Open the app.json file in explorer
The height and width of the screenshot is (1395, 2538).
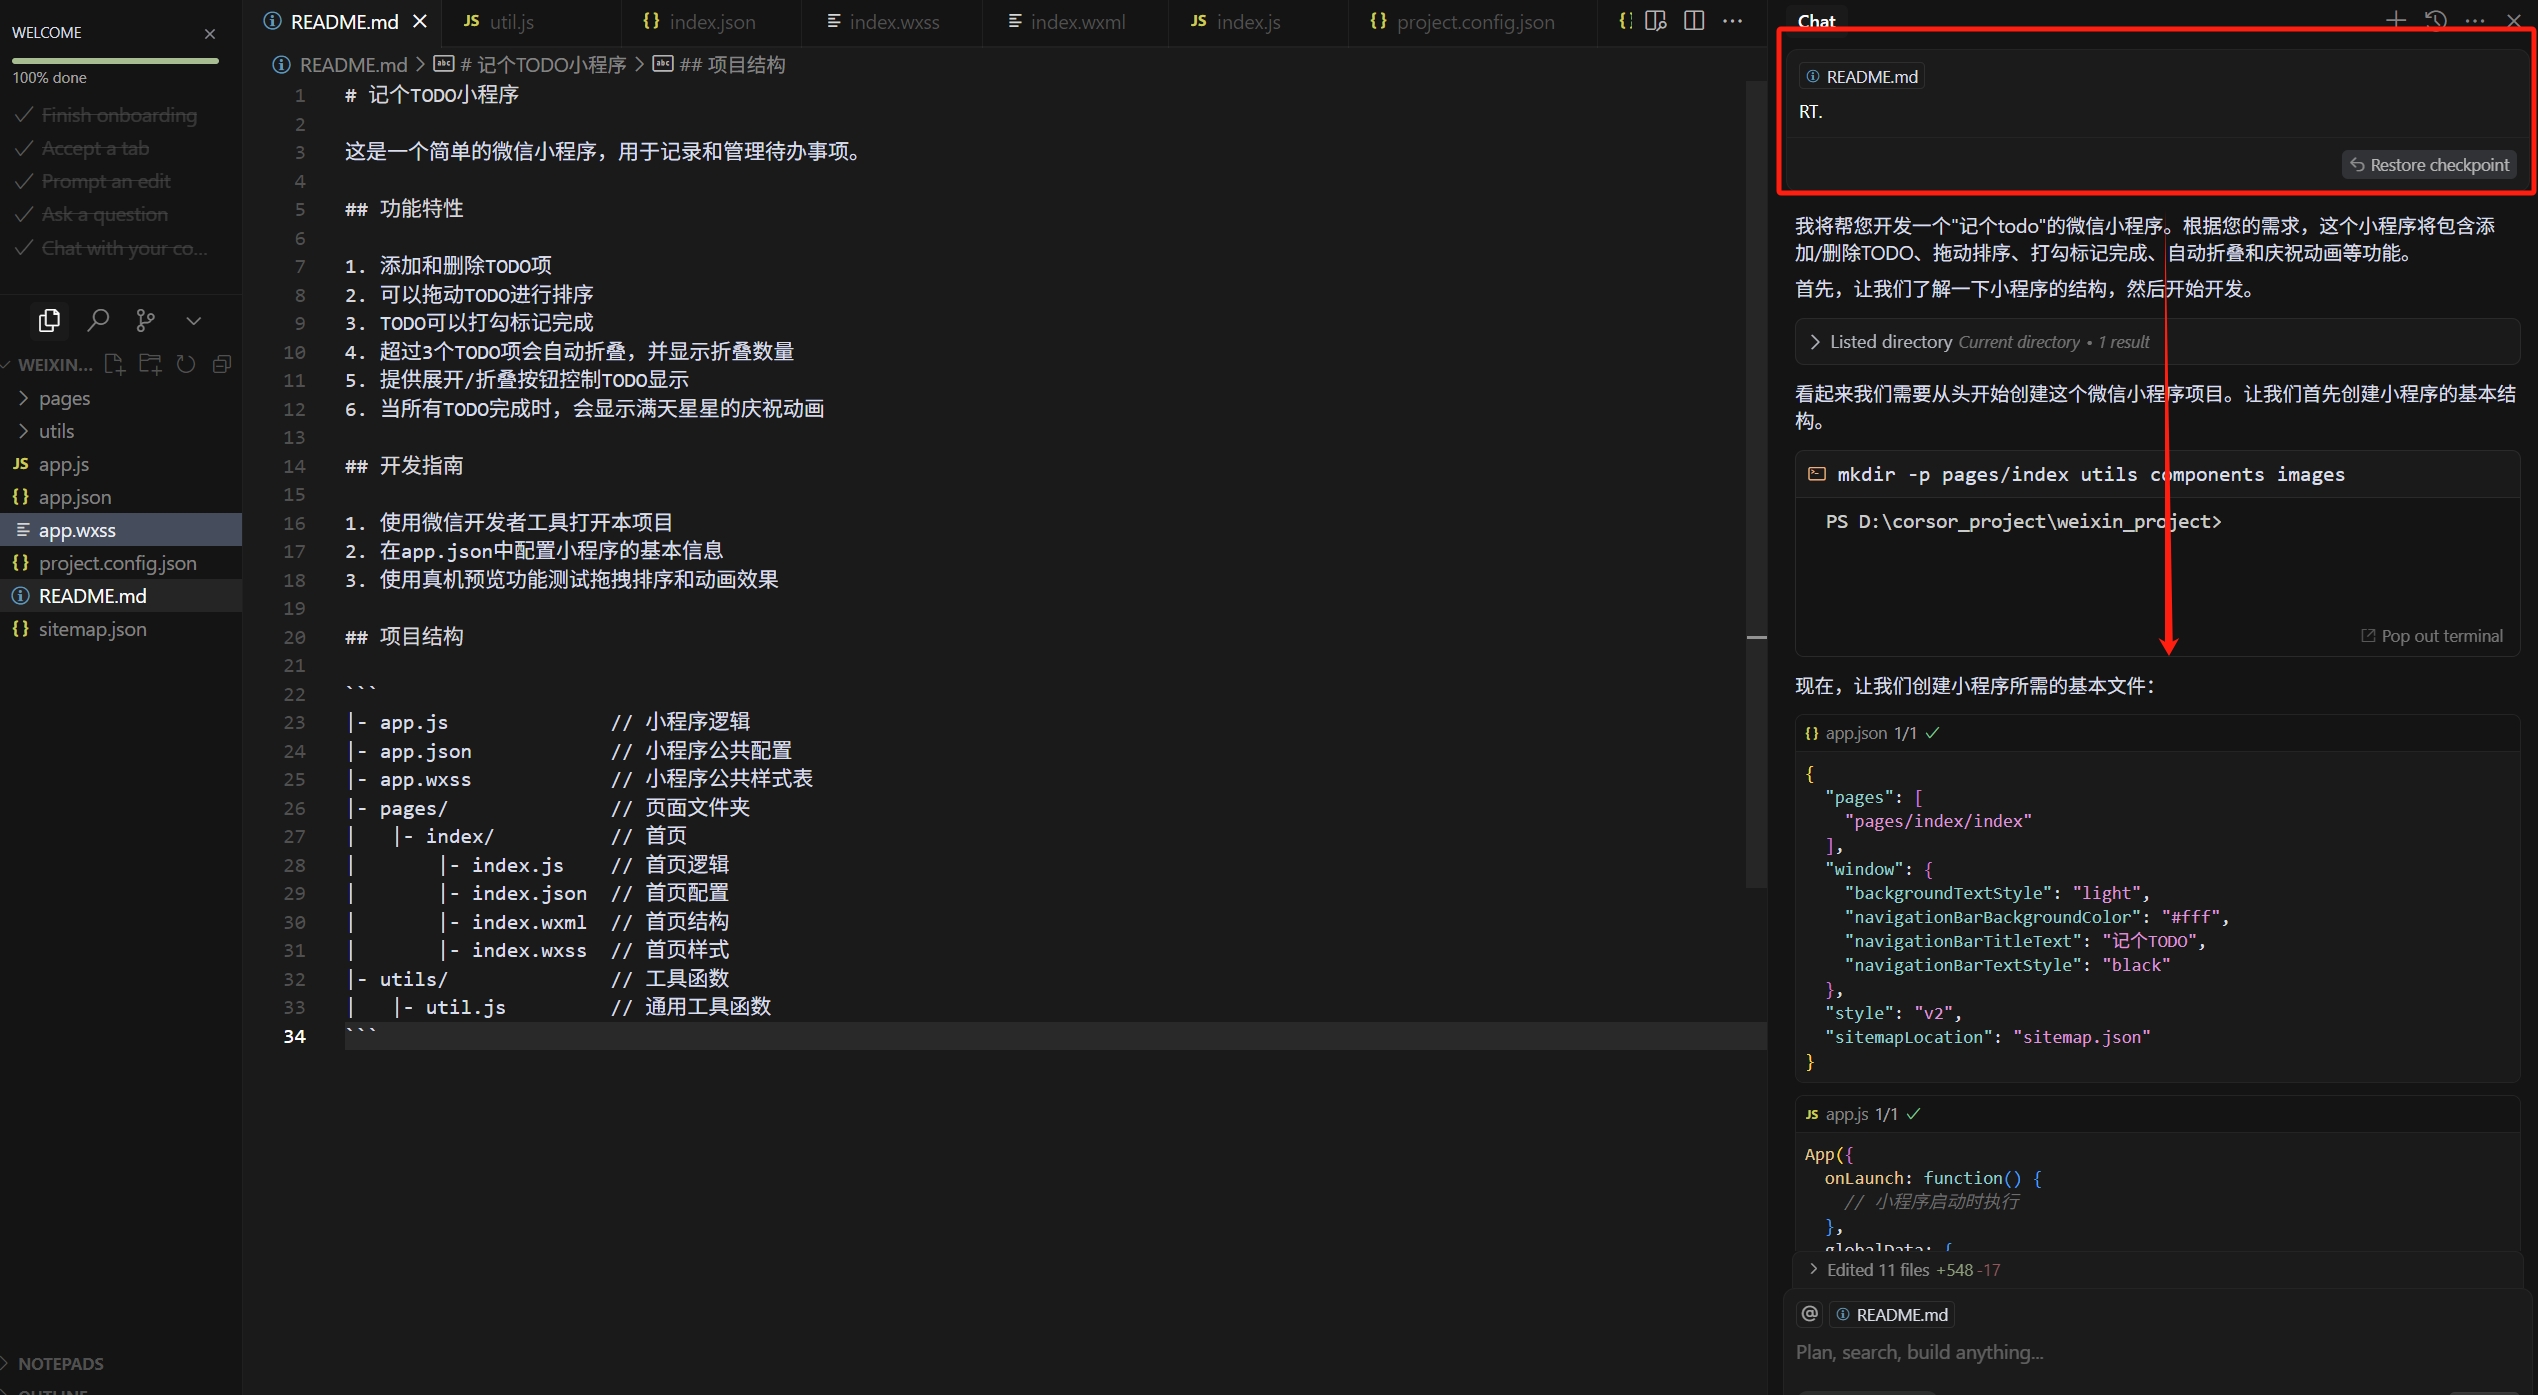pyautogui.click(x=121, y=497)
